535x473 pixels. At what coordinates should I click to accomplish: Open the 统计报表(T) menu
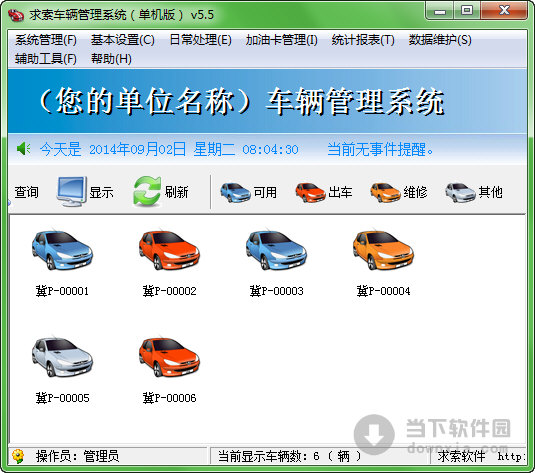(363, 40)
